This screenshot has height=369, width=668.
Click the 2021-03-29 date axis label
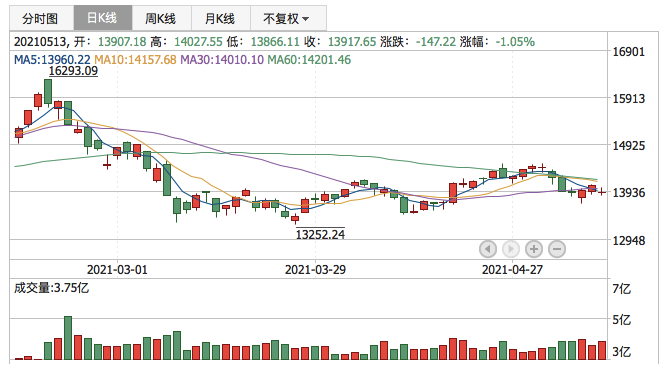[x=315, y=270]
